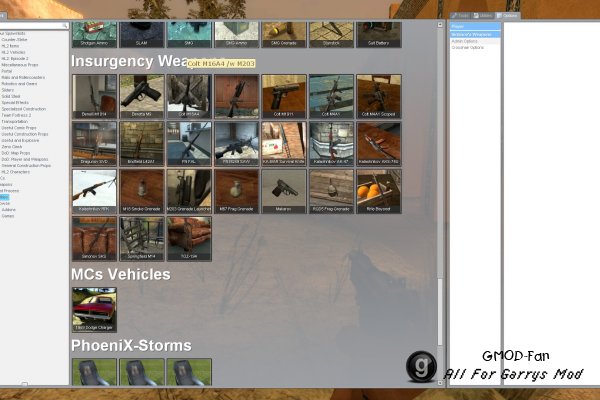Select Special Effects spawnlist
Viewport: 600px width, 400px height.
[15, 103]
